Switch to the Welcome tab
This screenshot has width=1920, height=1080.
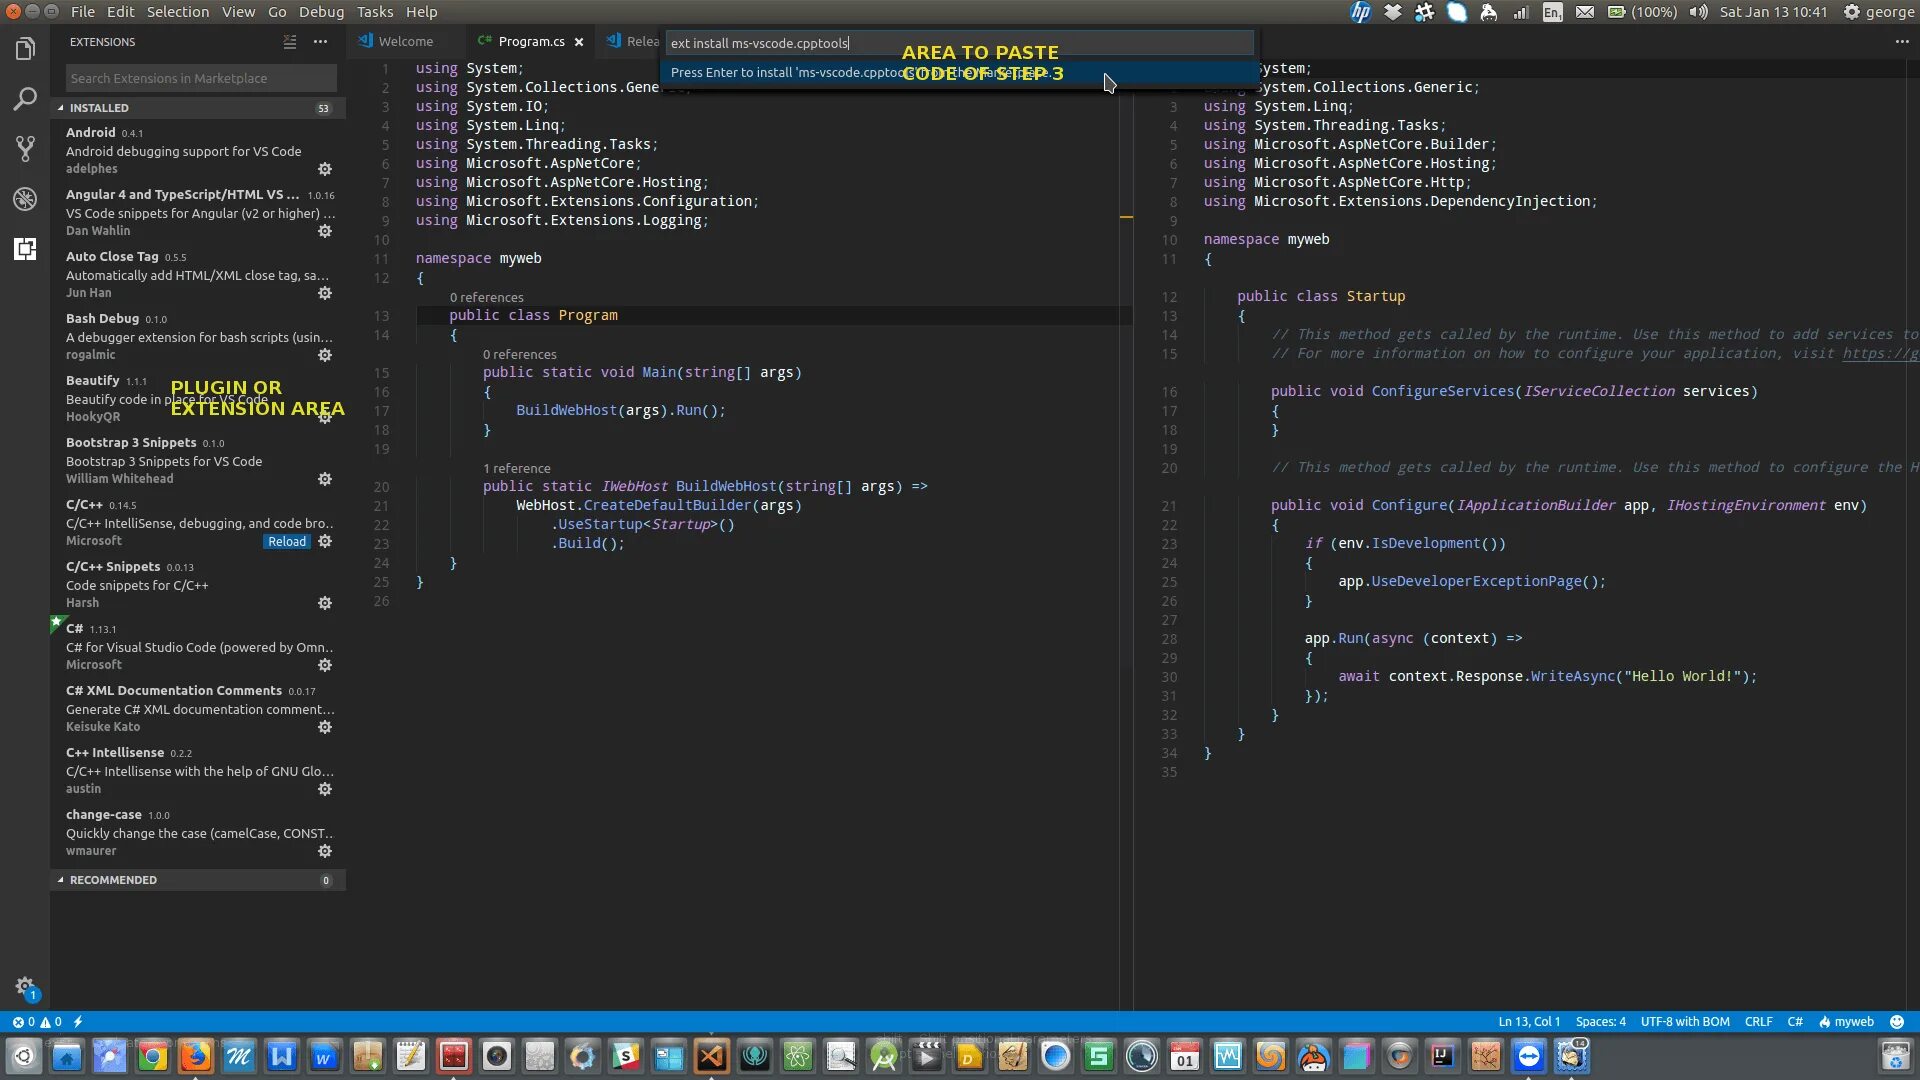pos(405,42)
